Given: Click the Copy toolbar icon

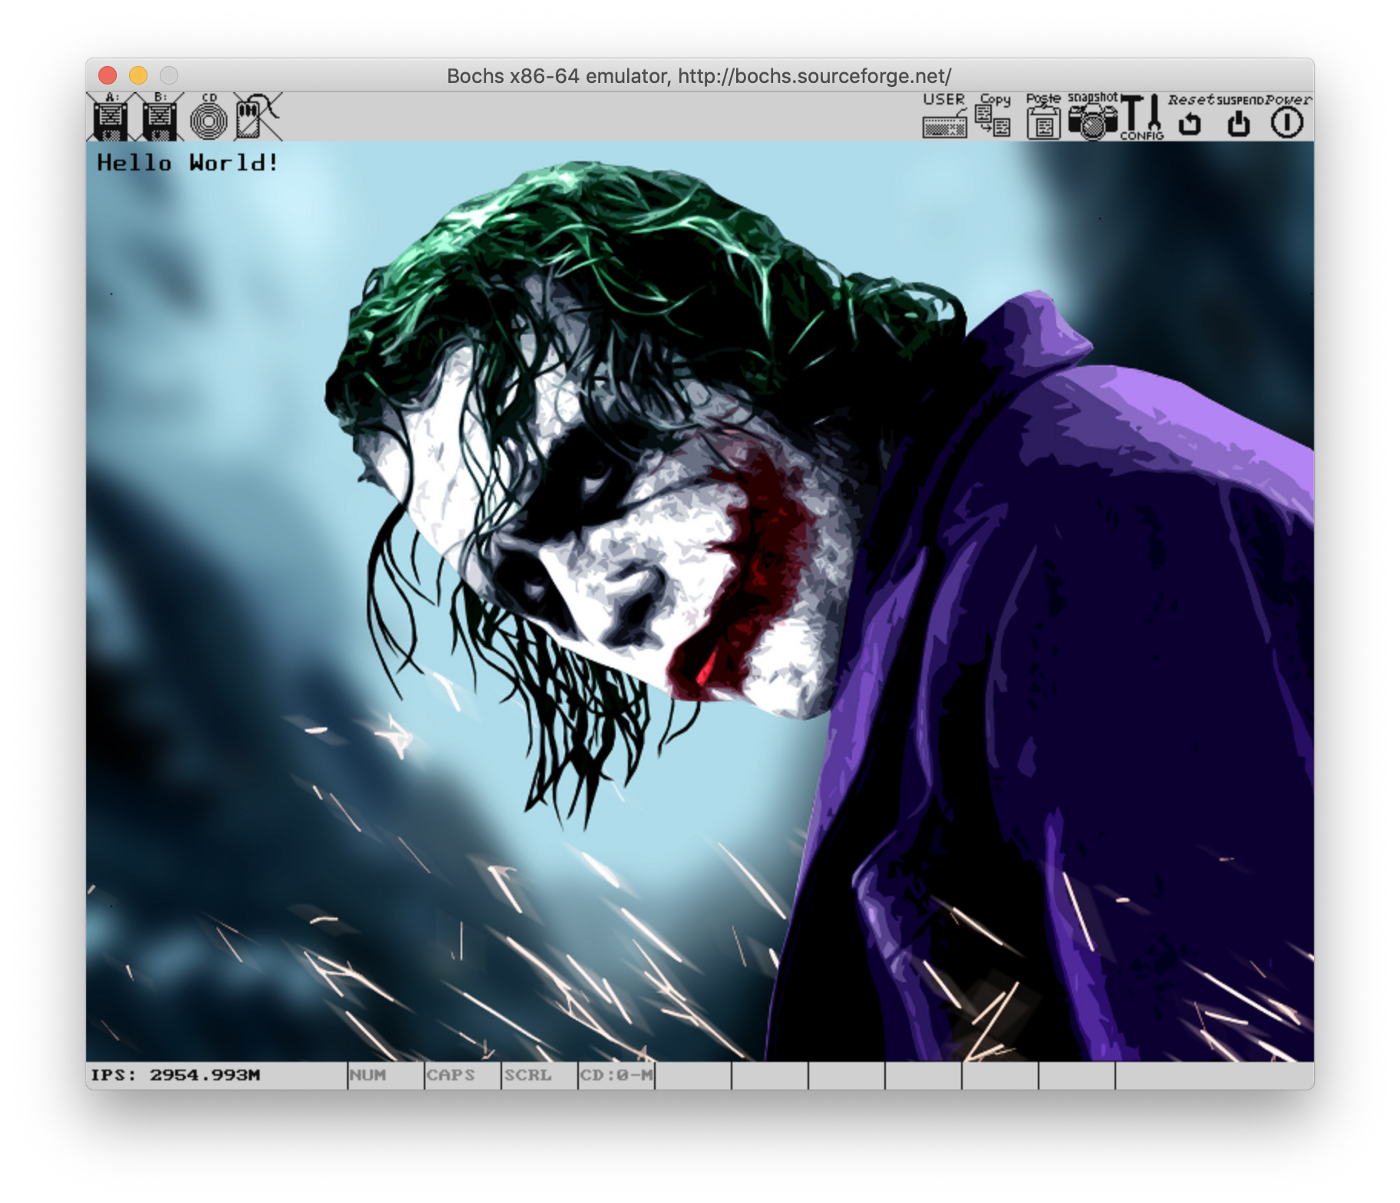Looking at the screenshot, I should coord(994,116).
